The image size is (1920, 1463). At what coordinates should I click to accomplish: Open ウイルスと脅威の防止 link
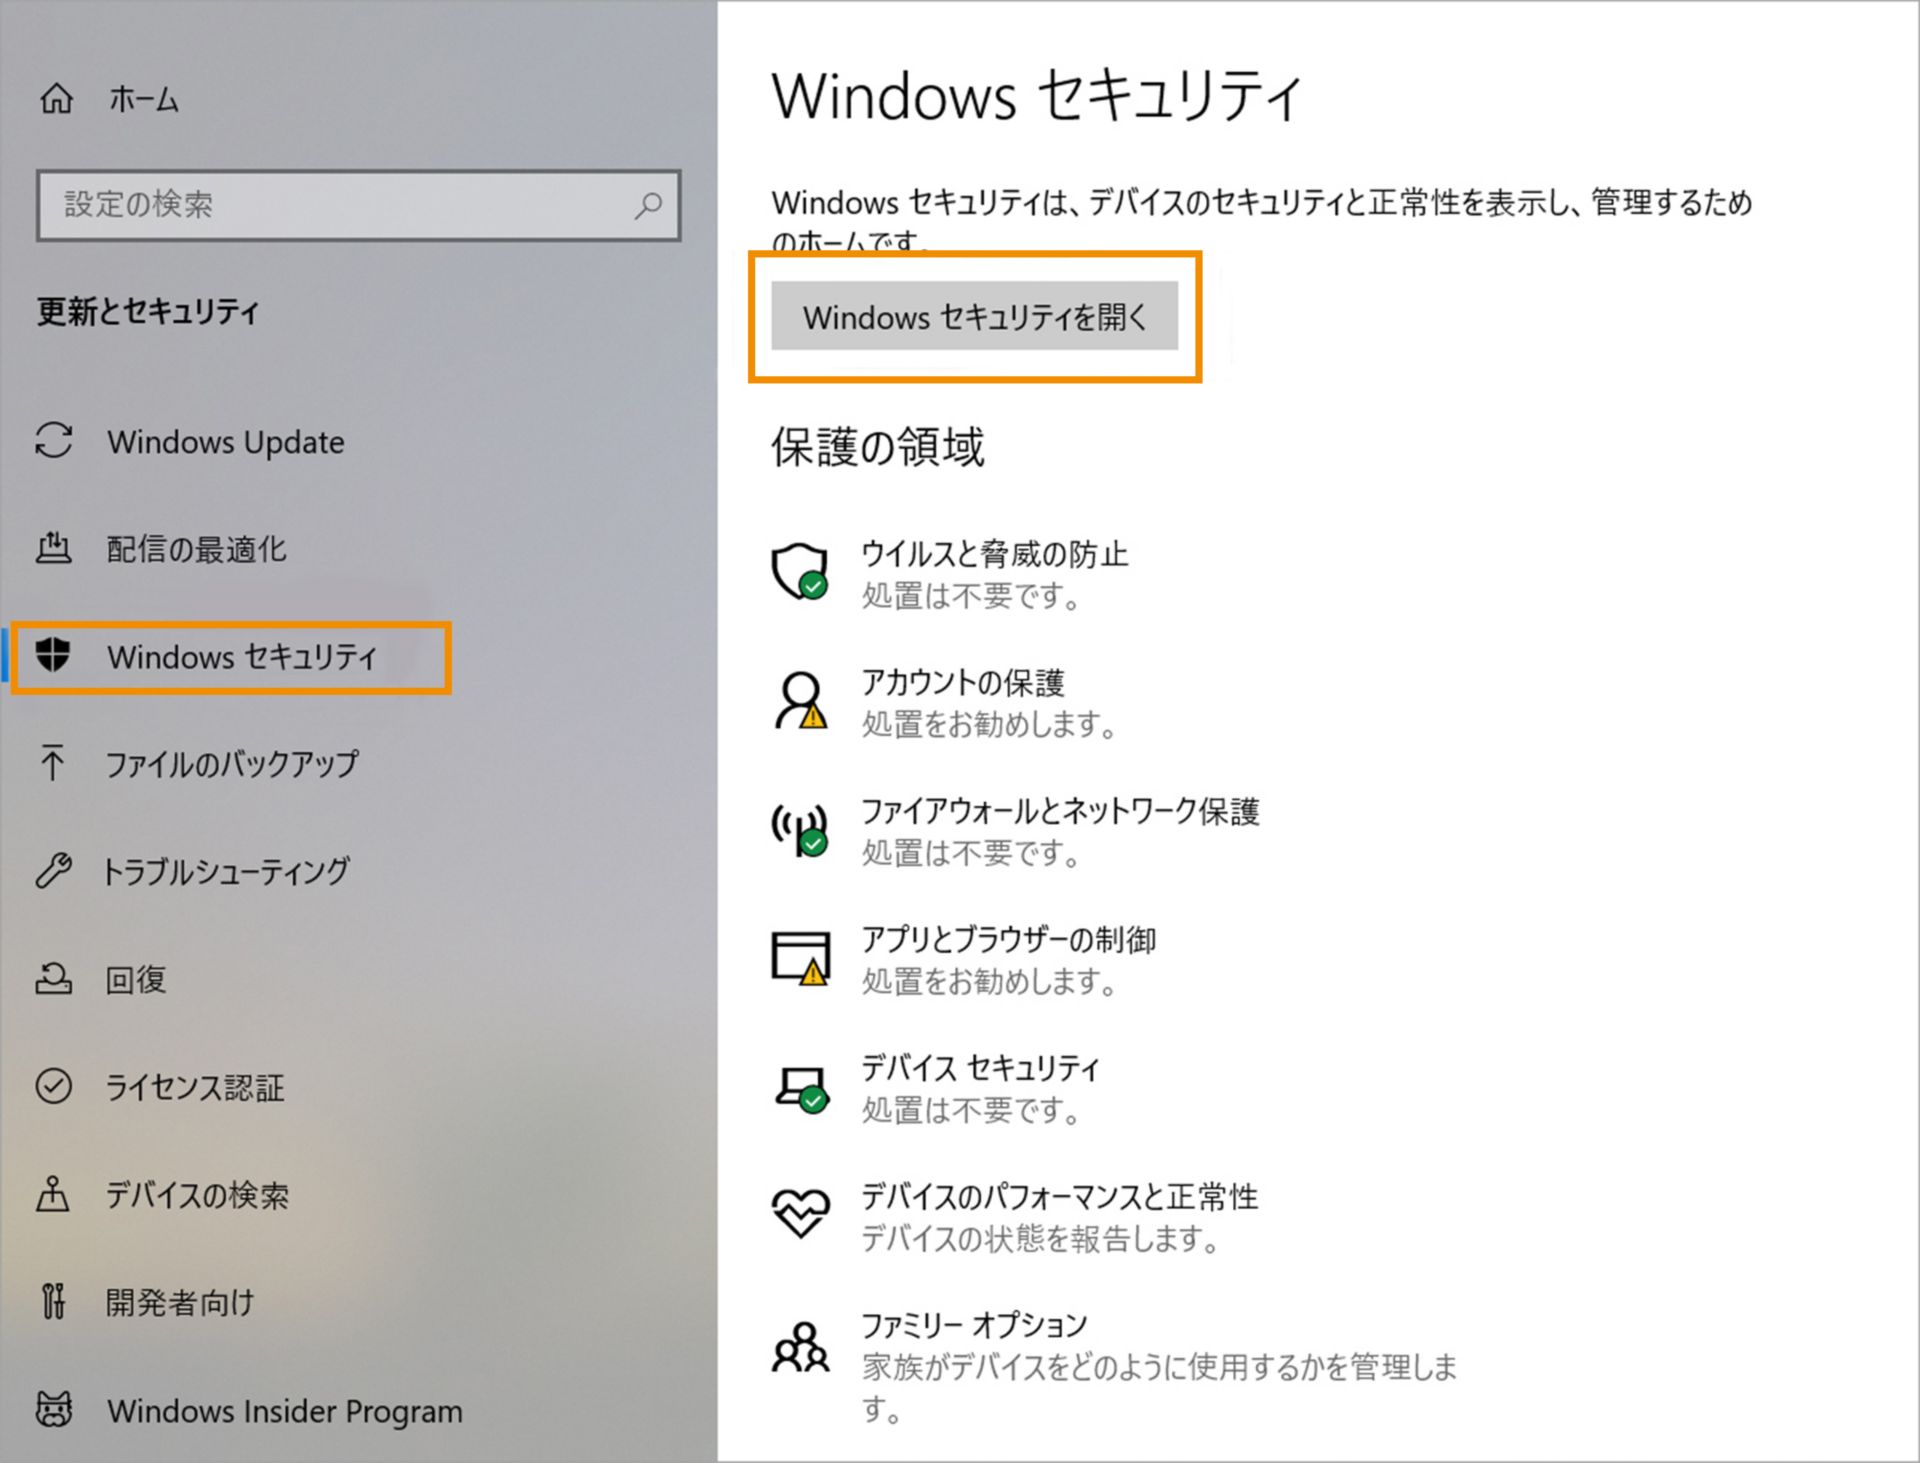[x=994, y=553]
